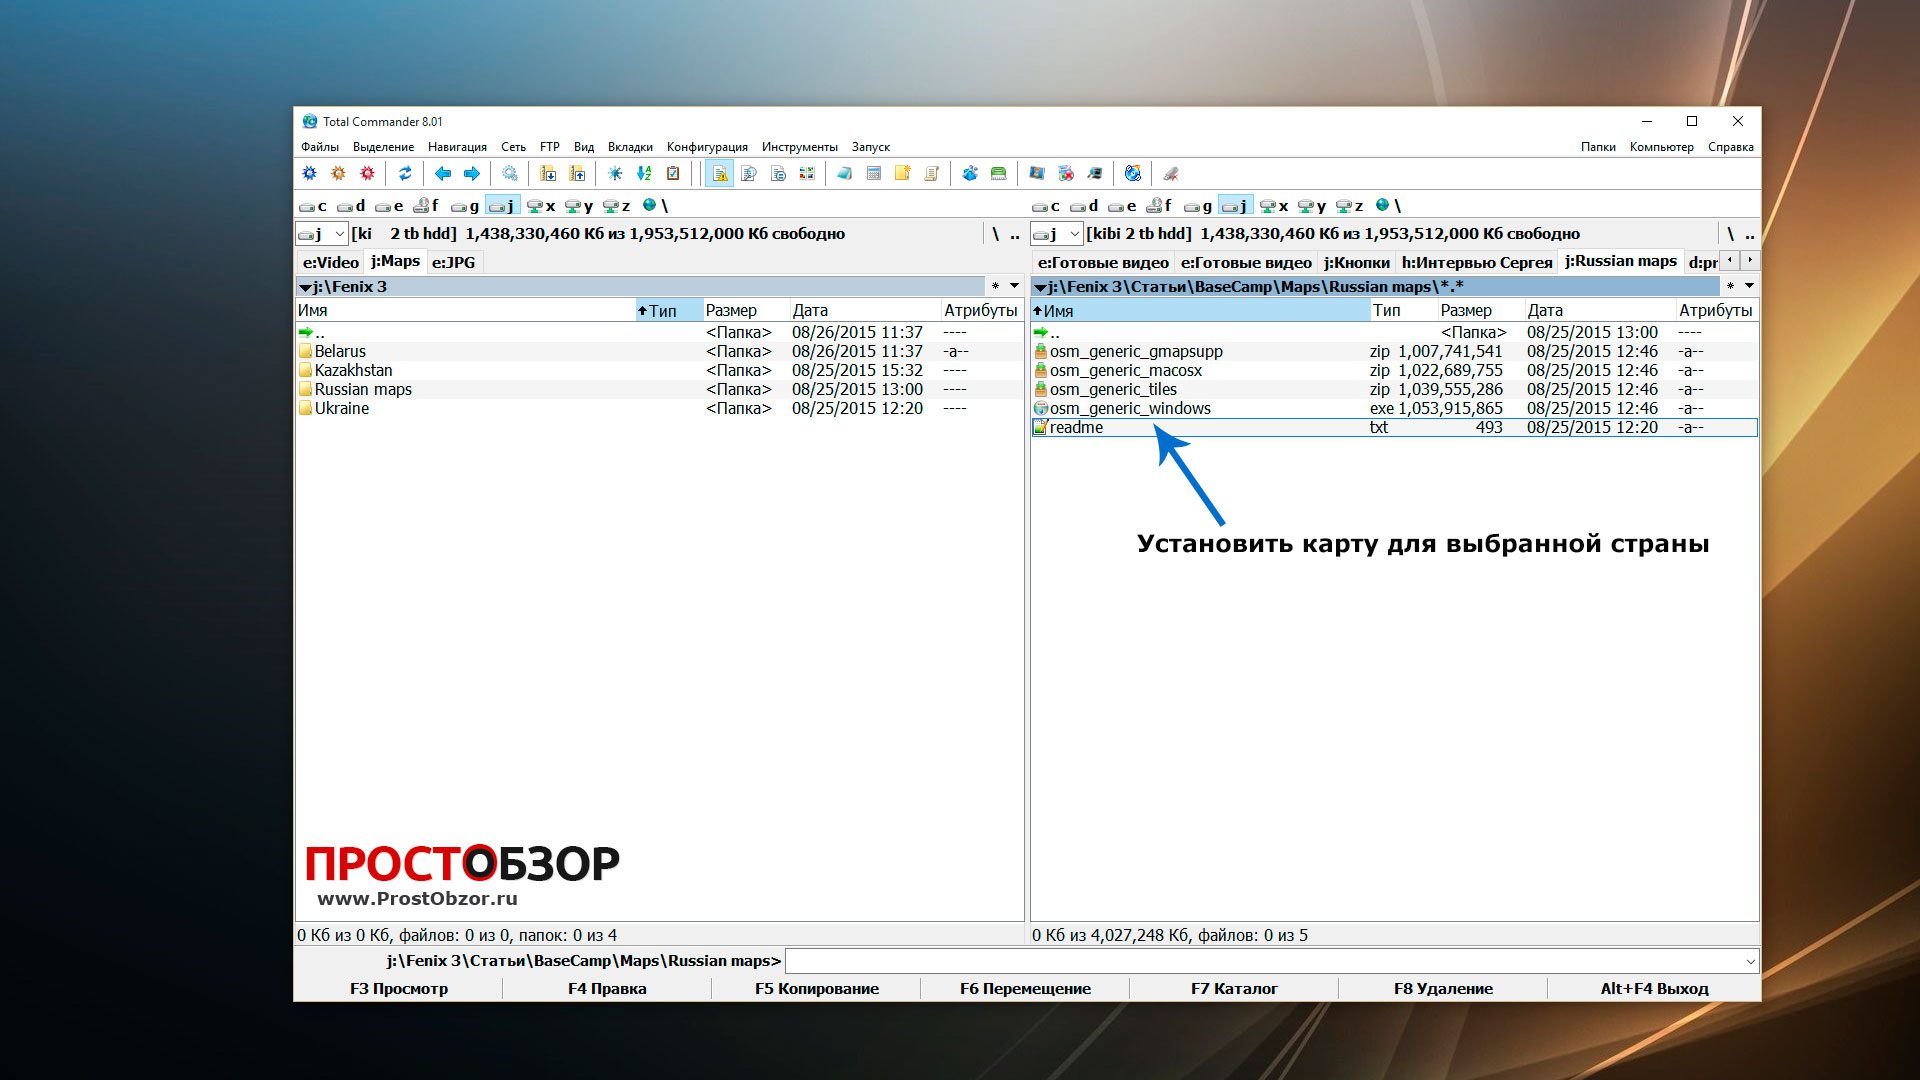Open left panel drive selection combo box

(321, 233)
